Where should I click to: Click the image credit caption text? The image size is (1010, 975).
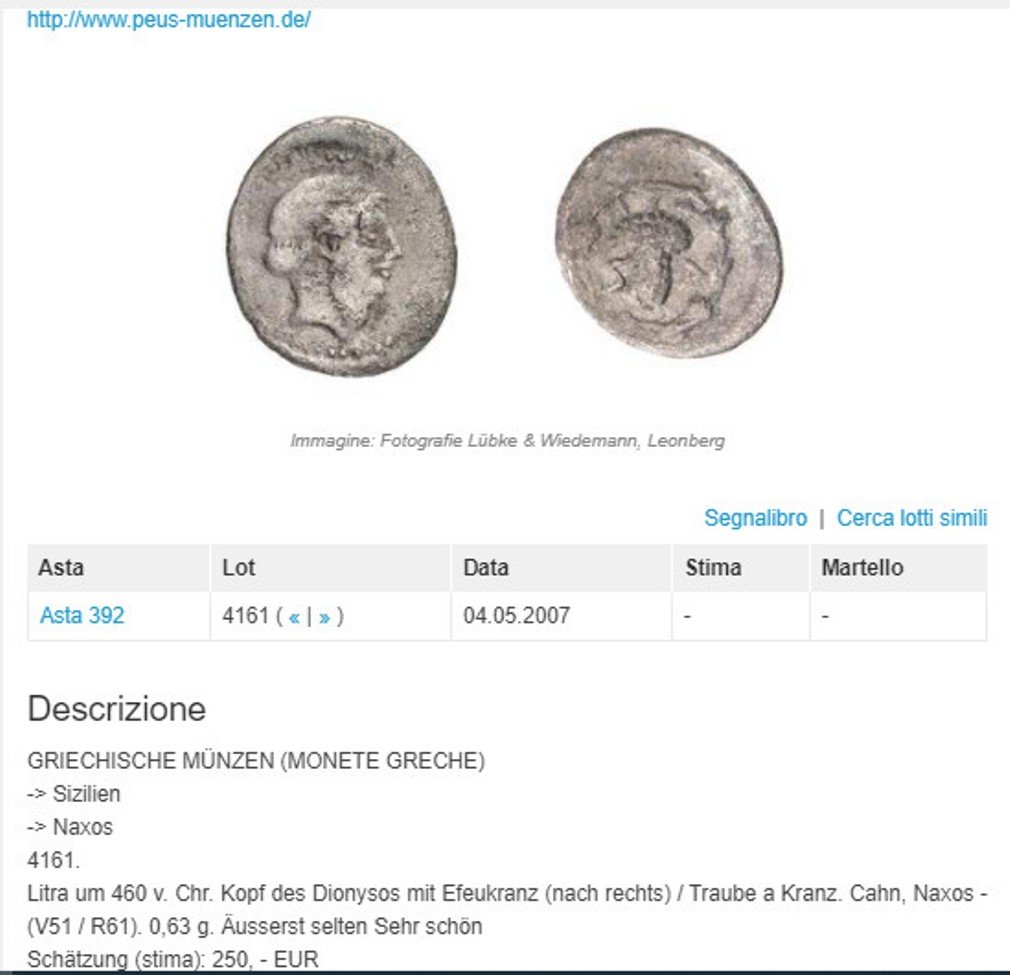[x=508, y=440]
